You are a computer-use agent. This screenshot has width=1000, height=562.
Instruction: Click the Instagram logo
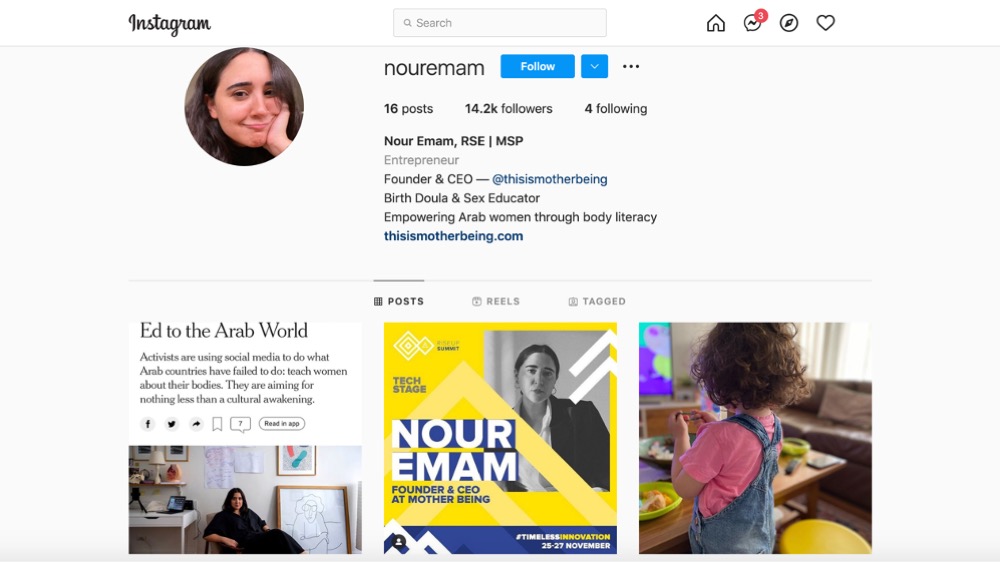[170, 24]
